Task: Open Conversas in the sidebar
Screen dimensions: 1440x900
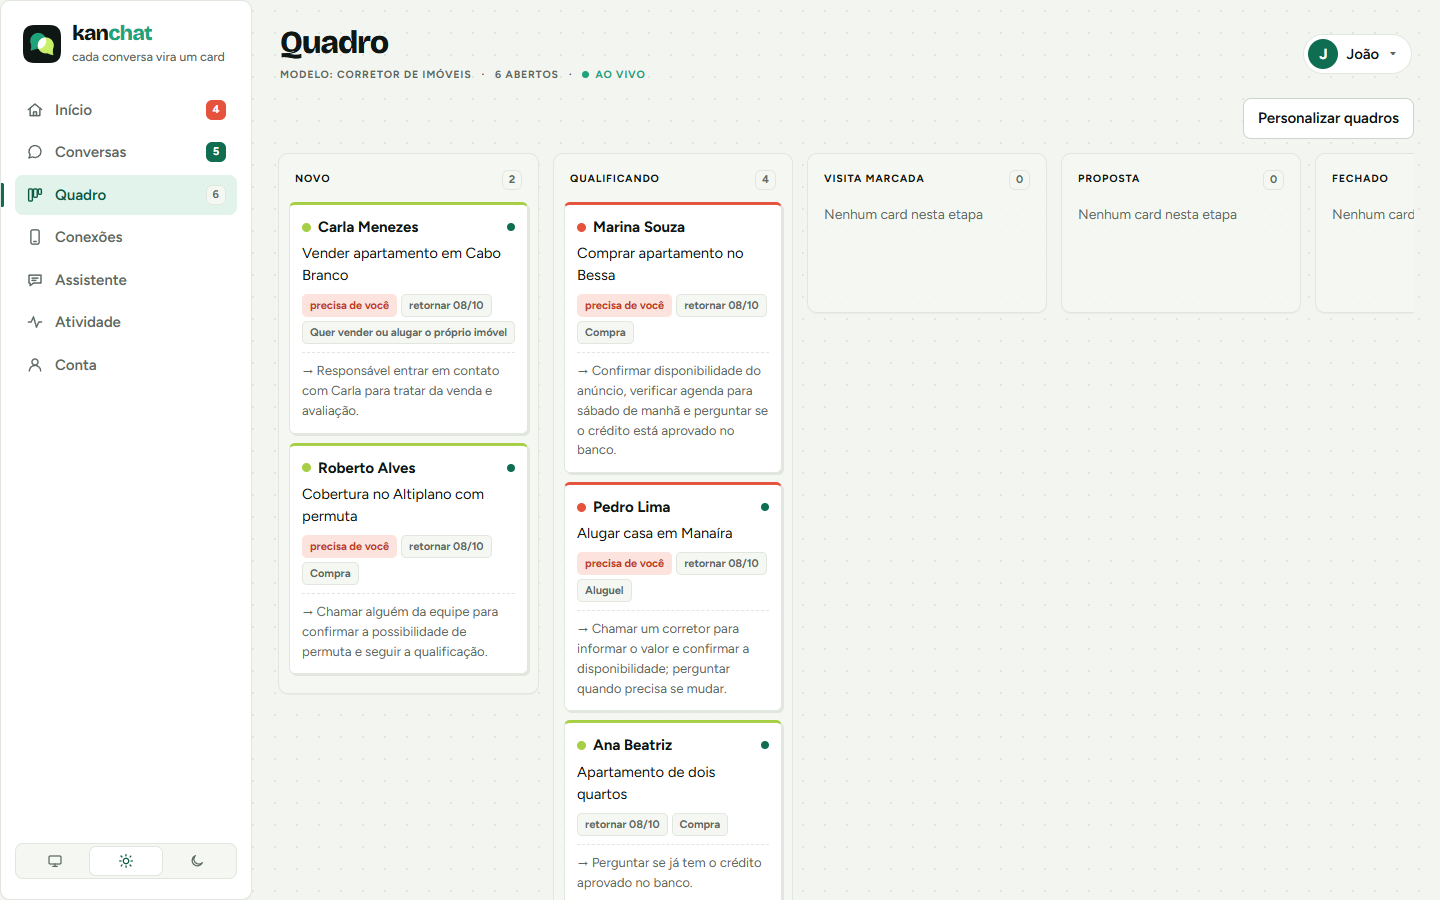Action: pyautogui.click(x=126, y=152)
